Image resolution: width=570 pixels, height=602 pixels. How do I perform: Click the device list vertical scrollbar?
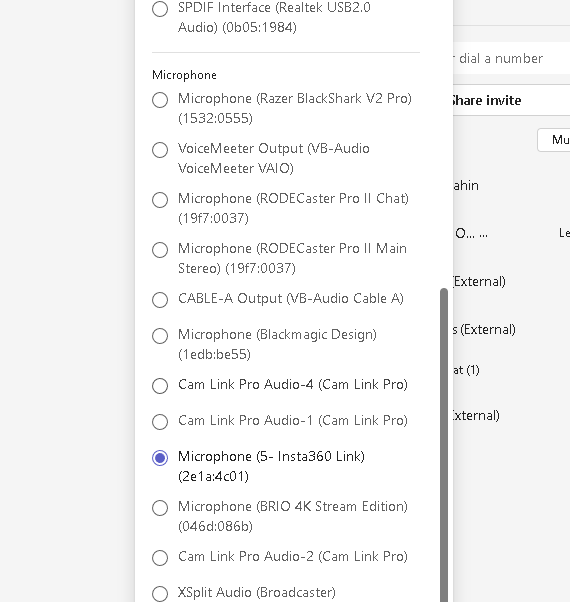[x=444, y=445]
